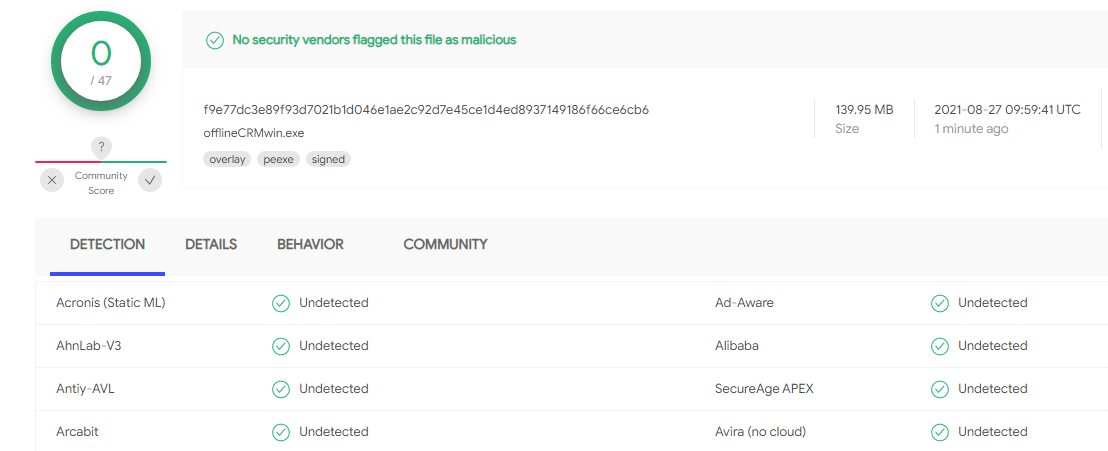
Task: Click the overlay tag
Action: coord(227,159)
